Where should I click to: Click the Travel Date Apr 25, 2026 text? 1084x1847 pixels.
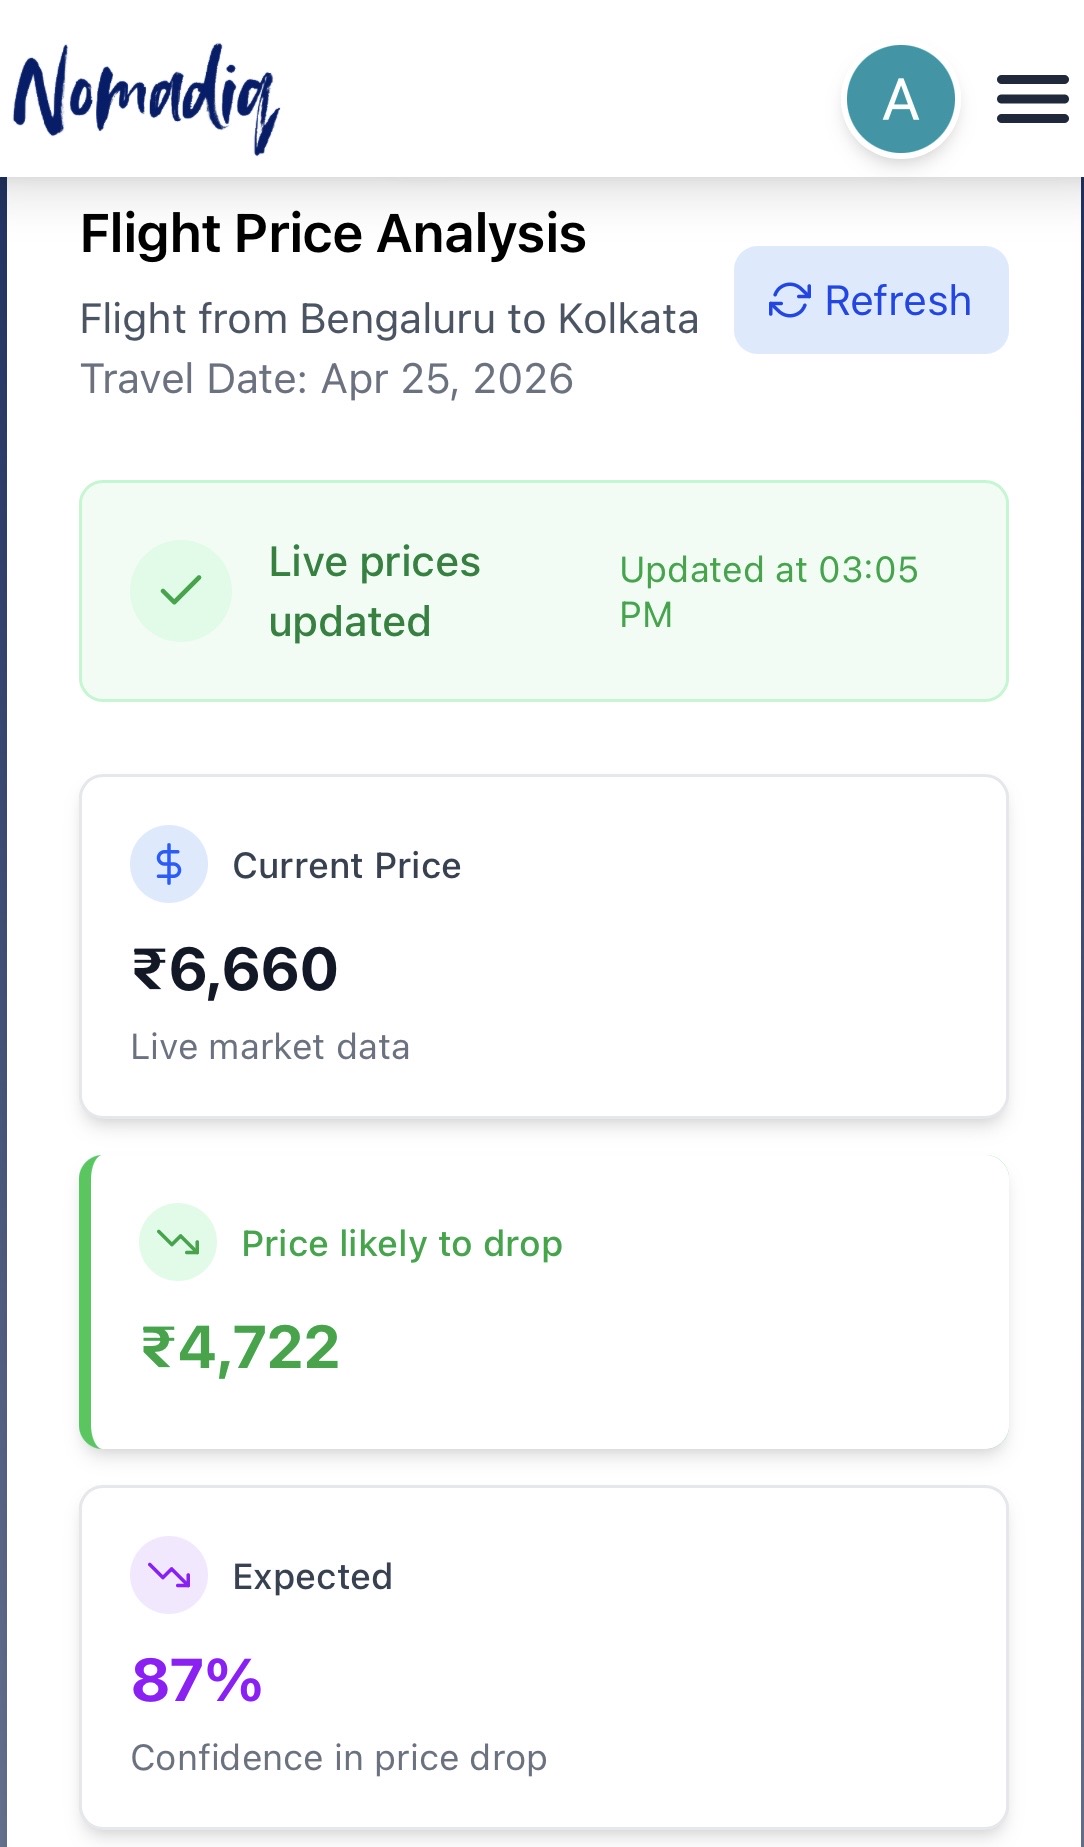[x=327, y=379]
